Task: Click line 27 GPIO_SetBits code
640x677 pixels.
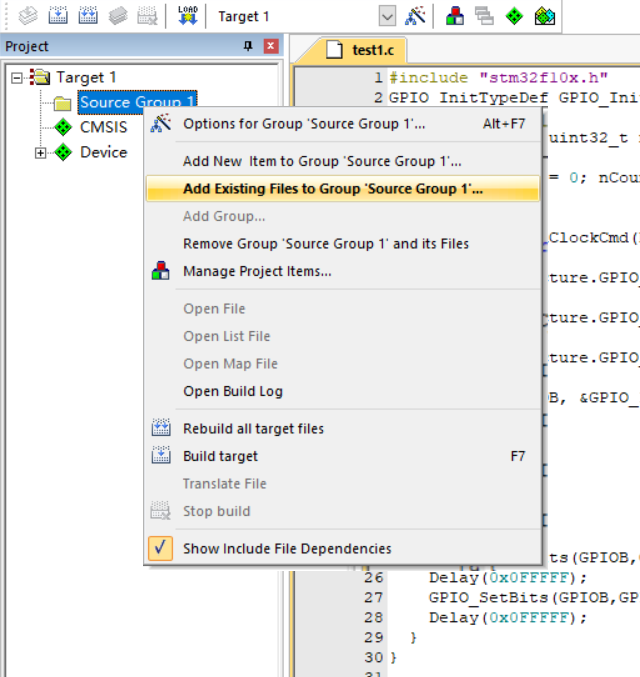Action: click(534, 598)
